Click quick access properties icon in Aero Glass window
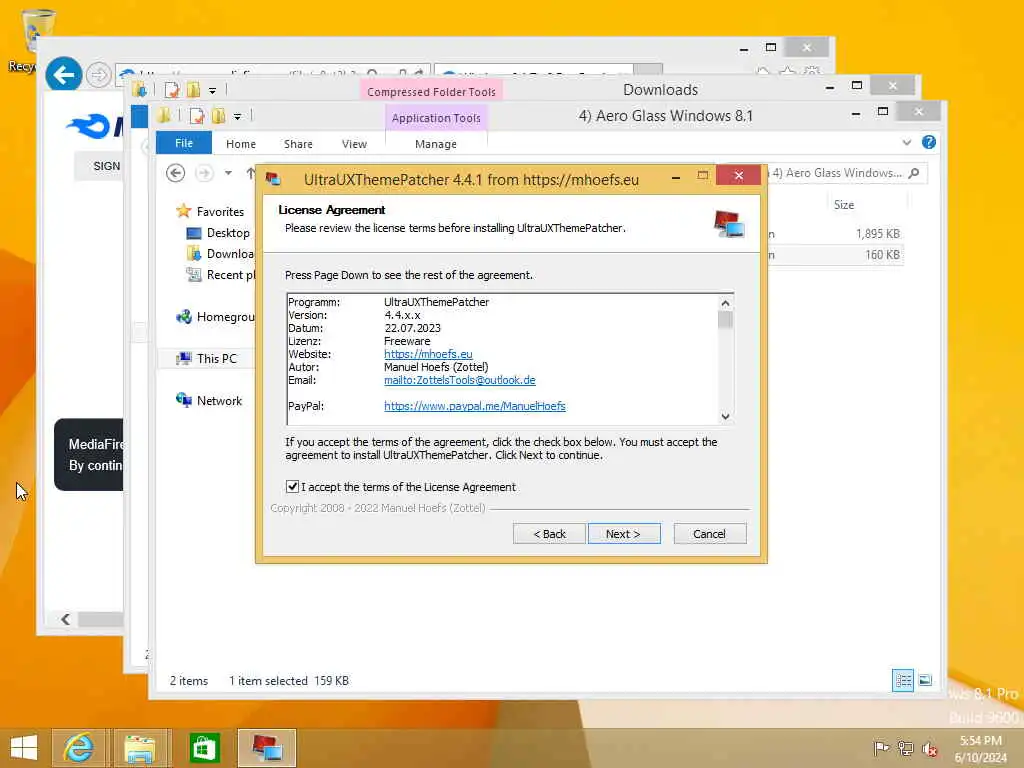1024x768 pixels. click(x=196, y=116)
